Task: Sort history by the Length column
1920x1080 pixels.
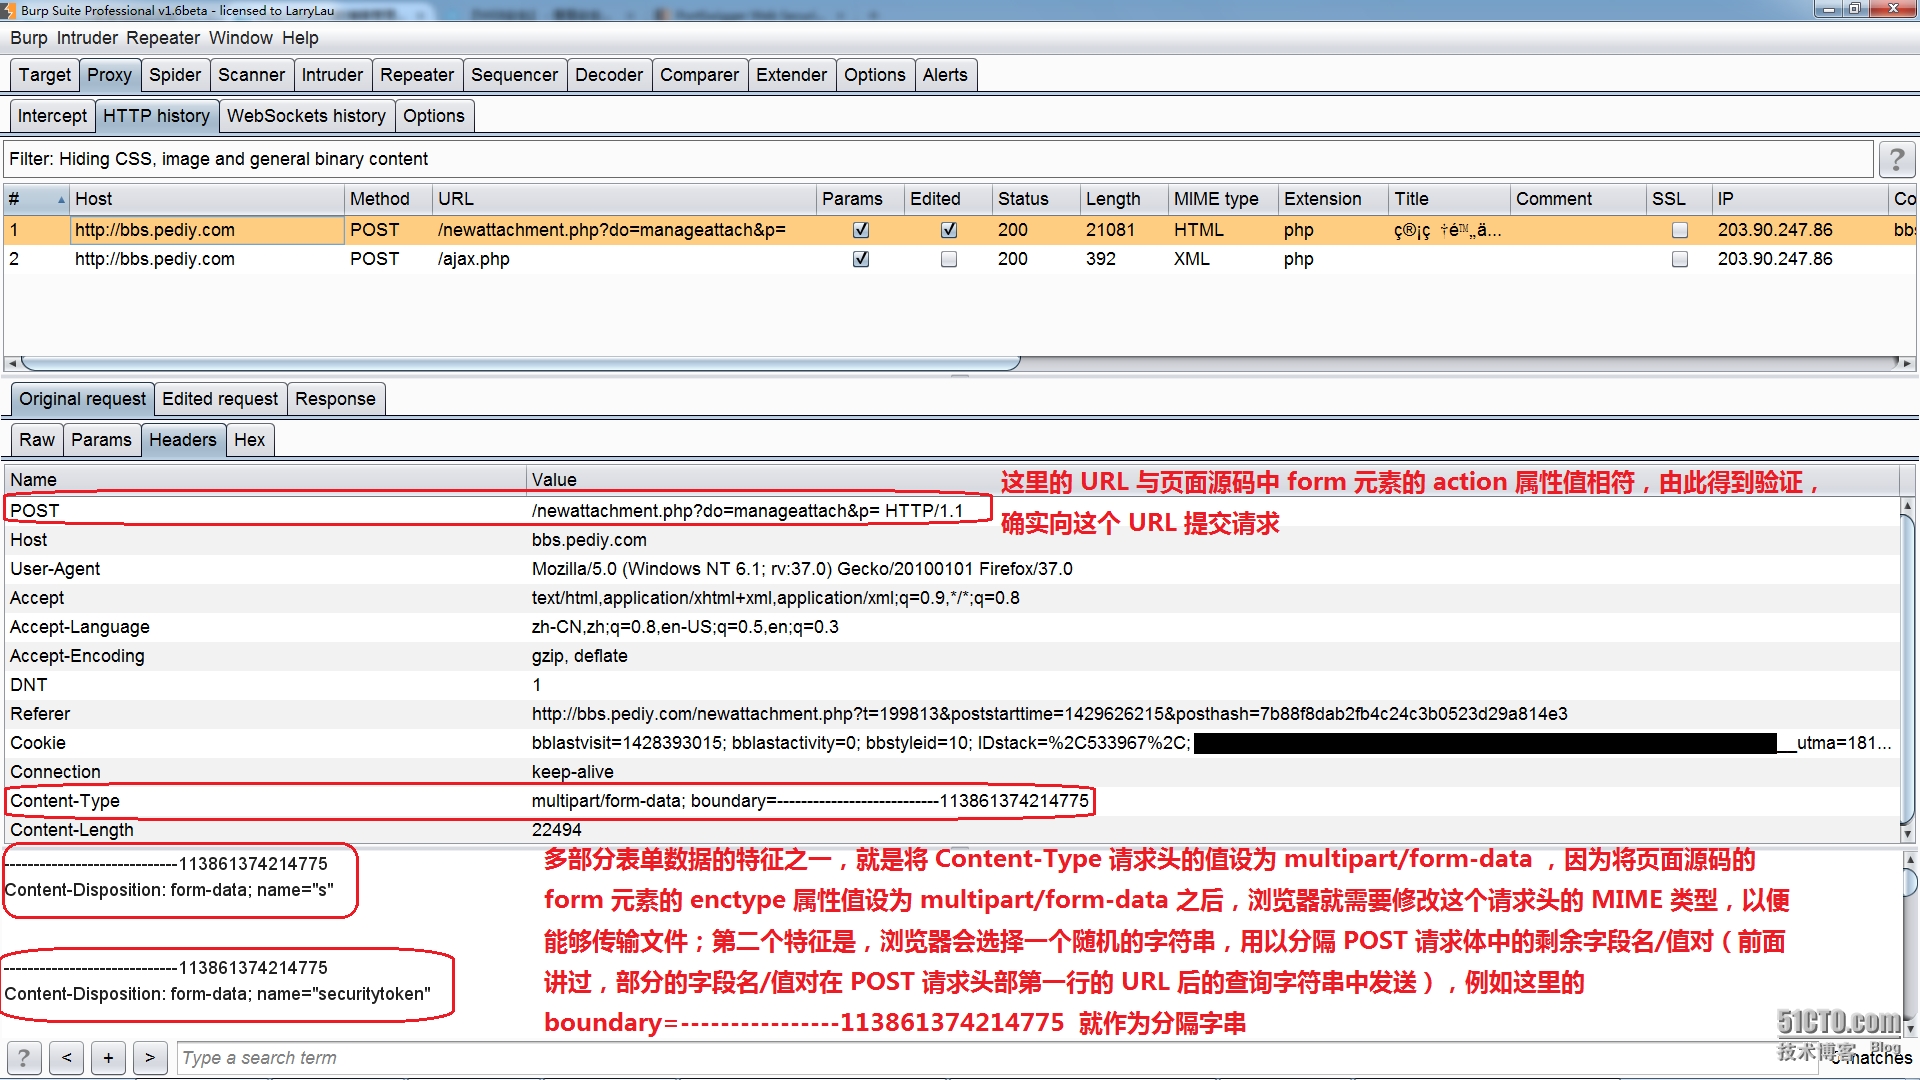Action: coord(1124,199)
